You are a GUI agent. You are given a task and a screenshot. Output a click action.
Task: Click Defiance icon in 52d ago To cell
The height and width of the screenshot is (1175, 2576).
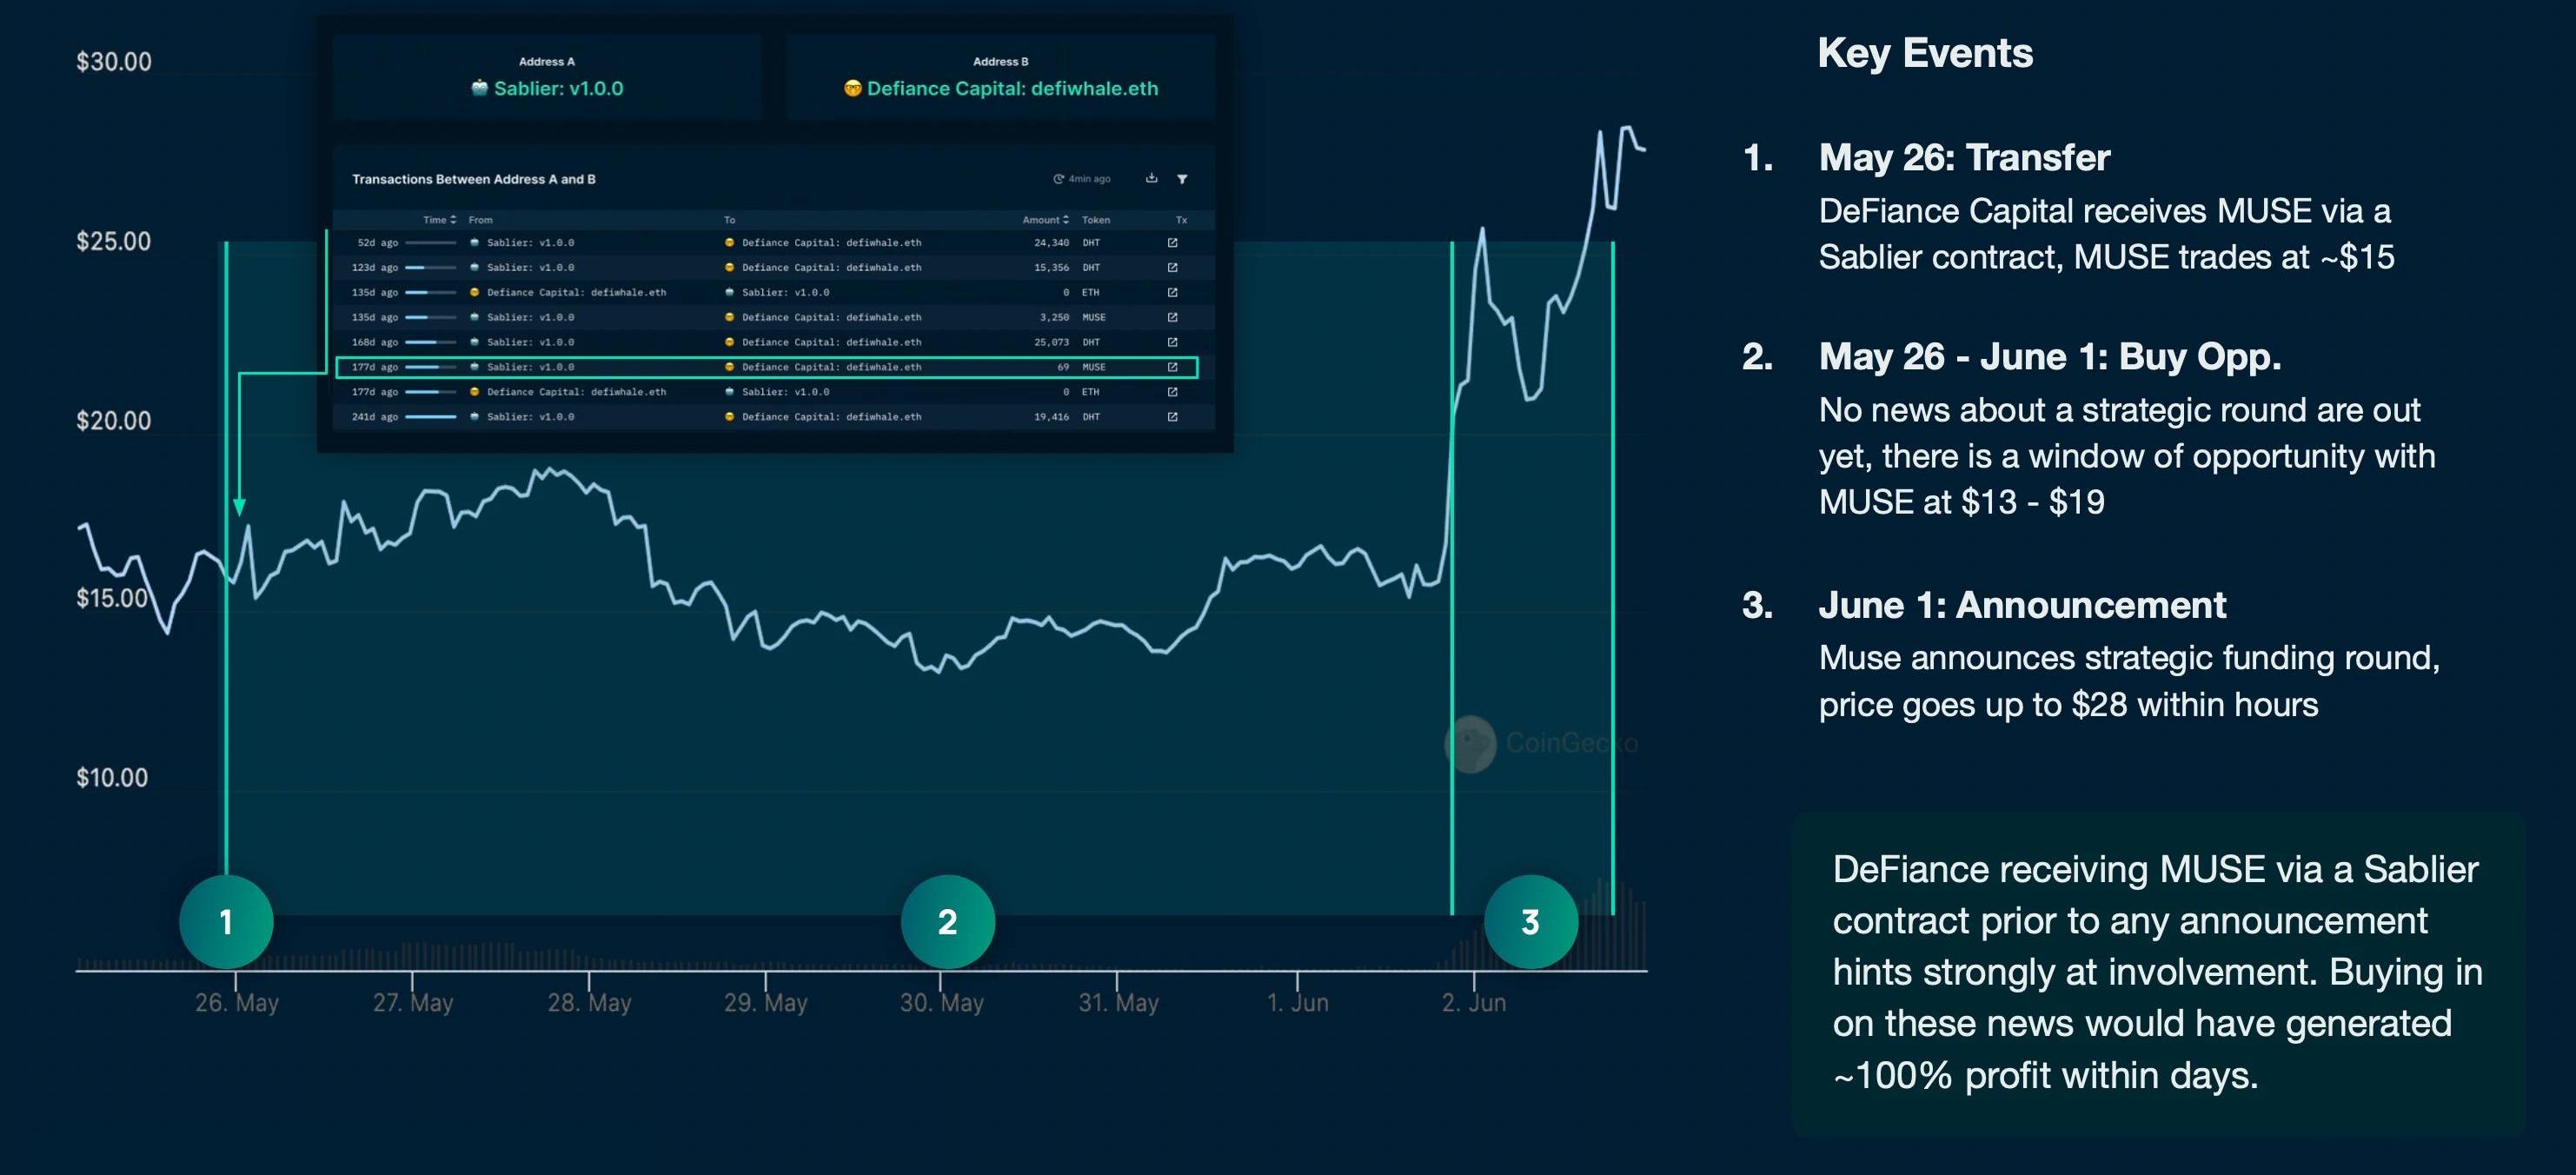[x=729, y=243]
